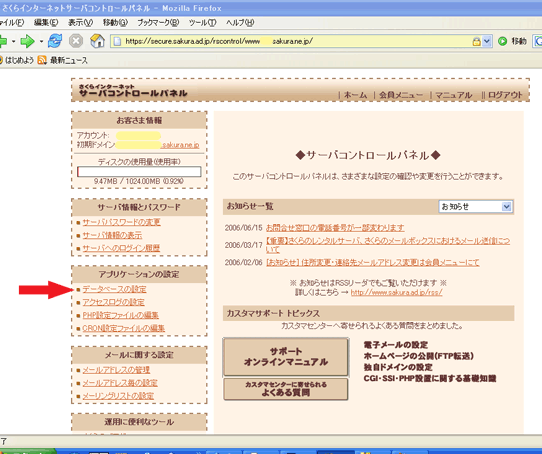
Task: Click the green 移動 go button
Action: (x=512, y=41)
